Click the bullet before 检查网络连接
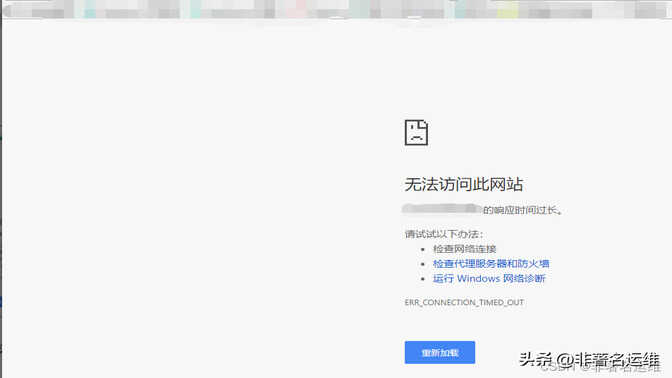The width and height of the screenshot is (672, 378). click(423, 249)
